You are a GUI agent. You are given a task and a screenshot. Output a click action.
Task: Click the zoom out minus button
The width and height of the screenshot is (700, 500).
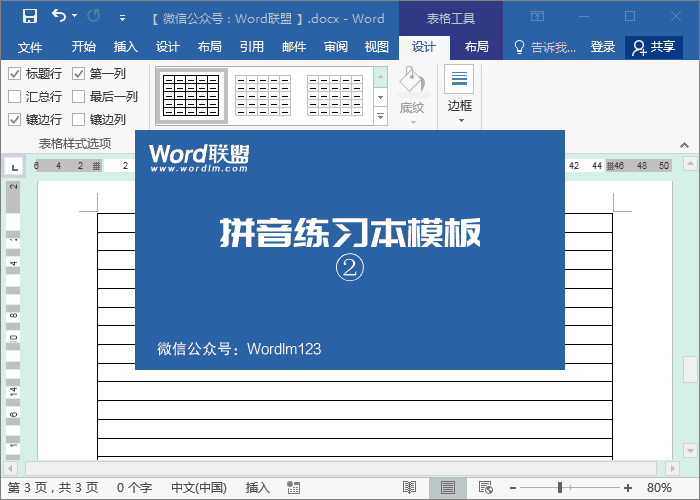click(x=513, y=488)
